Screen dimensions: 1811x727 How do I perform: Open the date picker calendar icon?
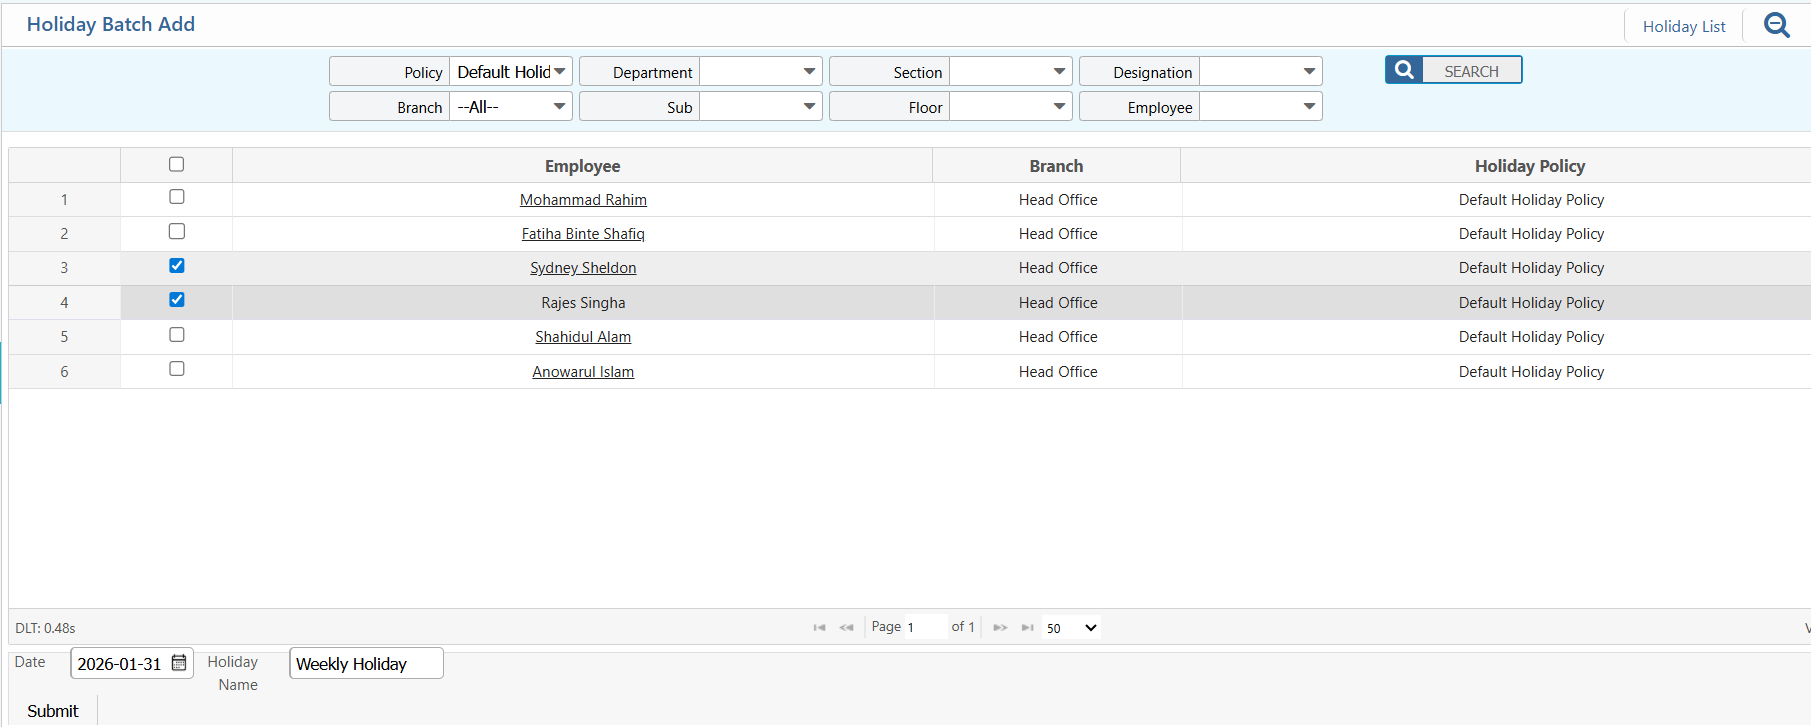point(179,663)
